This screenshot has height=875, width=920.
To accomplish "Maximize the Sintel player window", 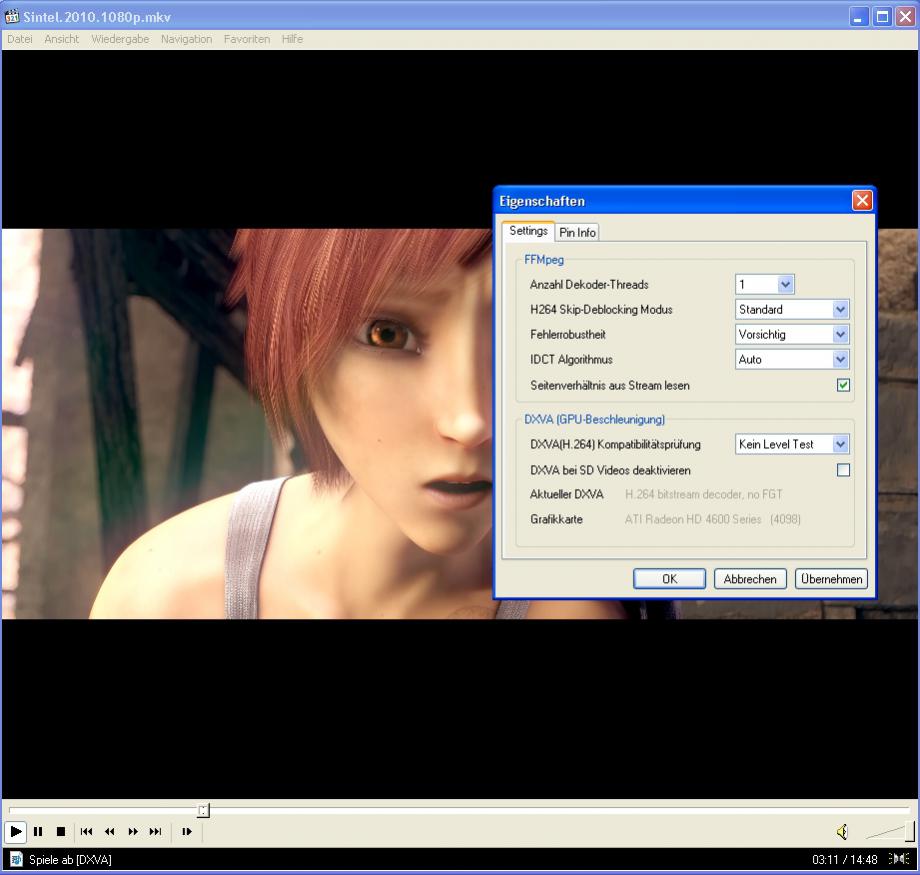I will point(882,16).
